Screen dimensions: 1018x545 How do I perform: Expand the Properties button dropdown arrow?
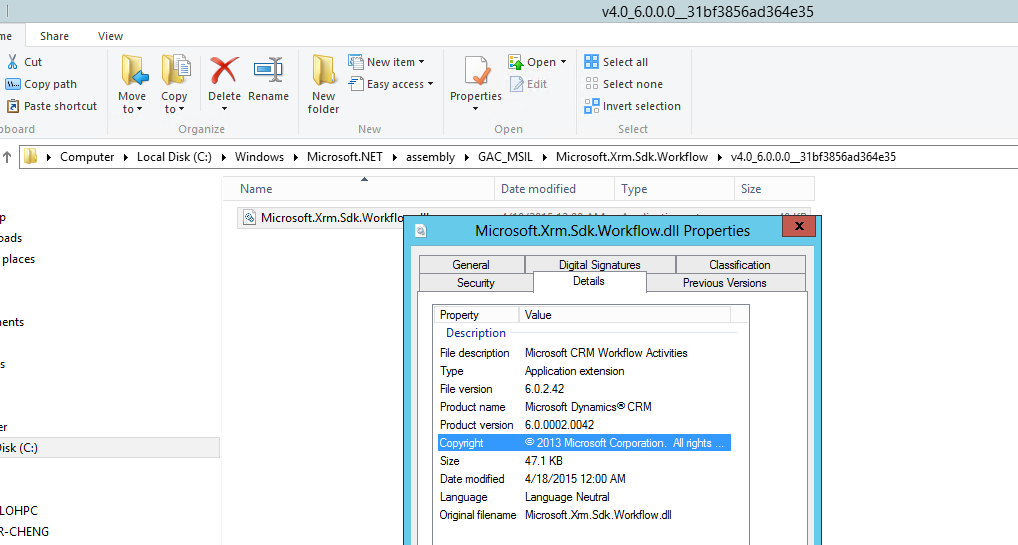click(475, 109)
